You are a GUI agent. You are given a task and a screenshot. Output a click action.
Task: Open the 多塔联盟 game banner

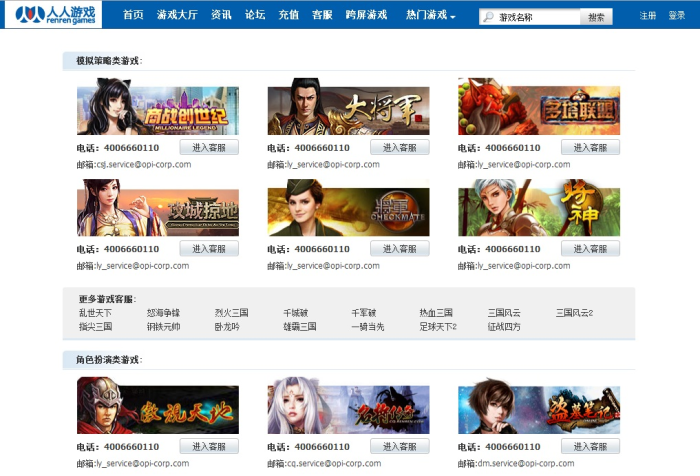point(539,106)
